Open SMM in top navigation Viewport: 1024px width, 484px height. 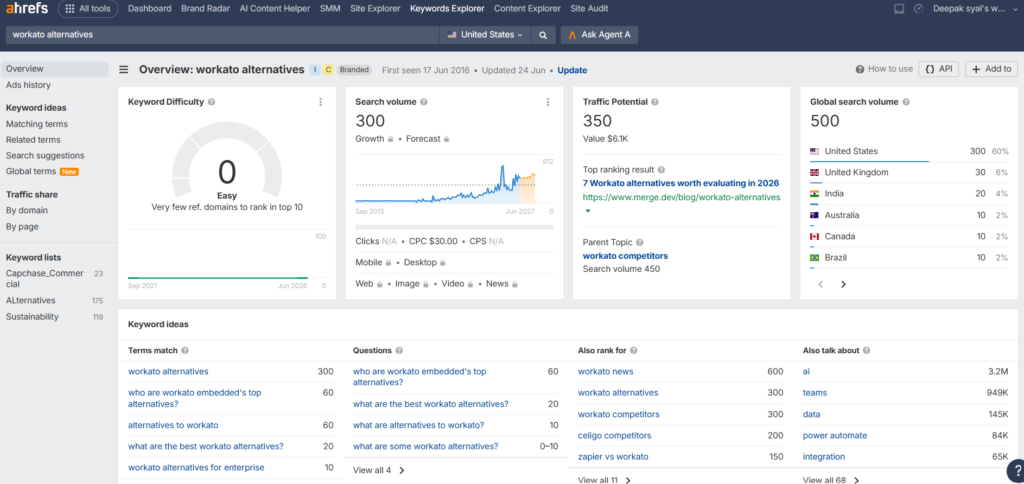[x=330, y=8]
